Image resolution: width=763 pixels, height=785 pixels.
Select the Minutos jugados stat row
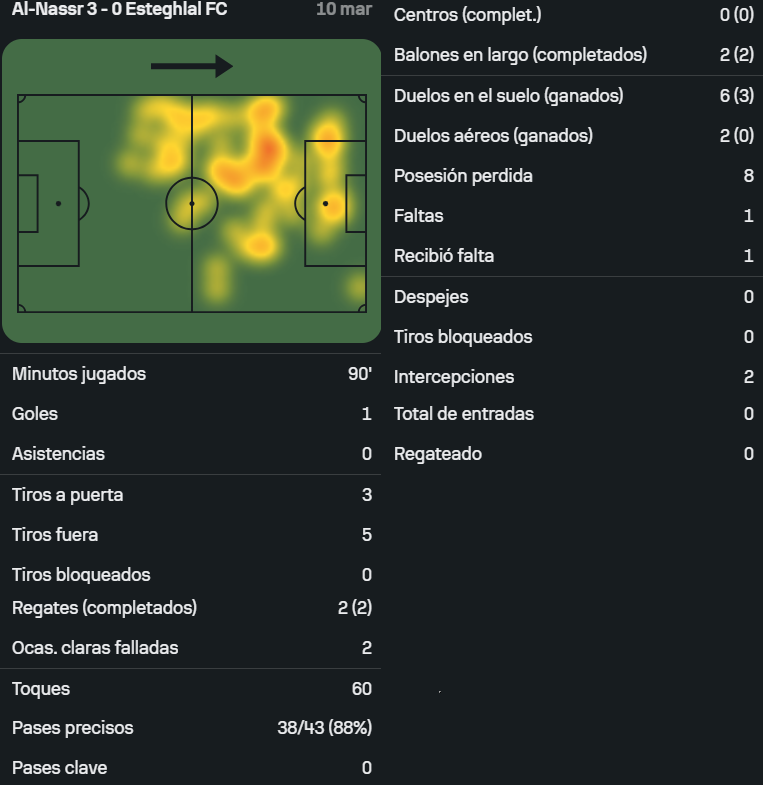coord(191,374)
